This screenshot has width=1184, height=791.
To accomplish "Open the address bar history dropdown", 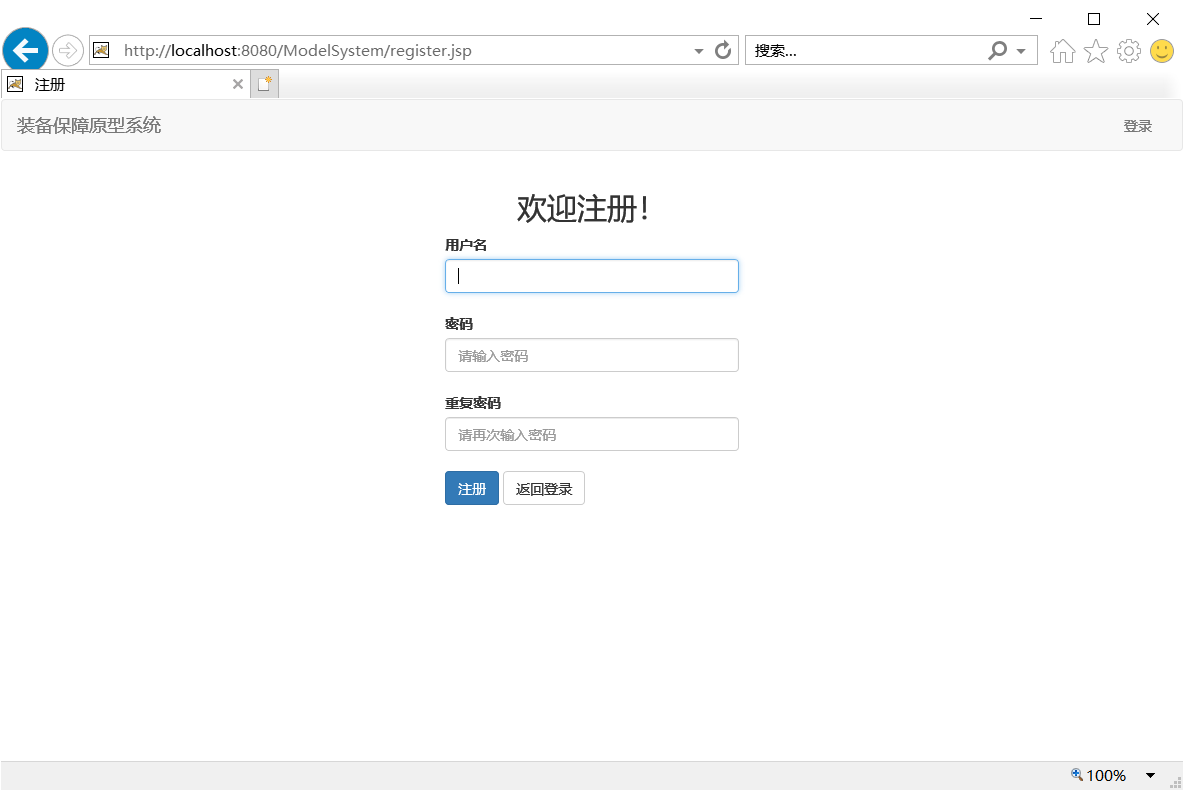I will click(698, 50).
